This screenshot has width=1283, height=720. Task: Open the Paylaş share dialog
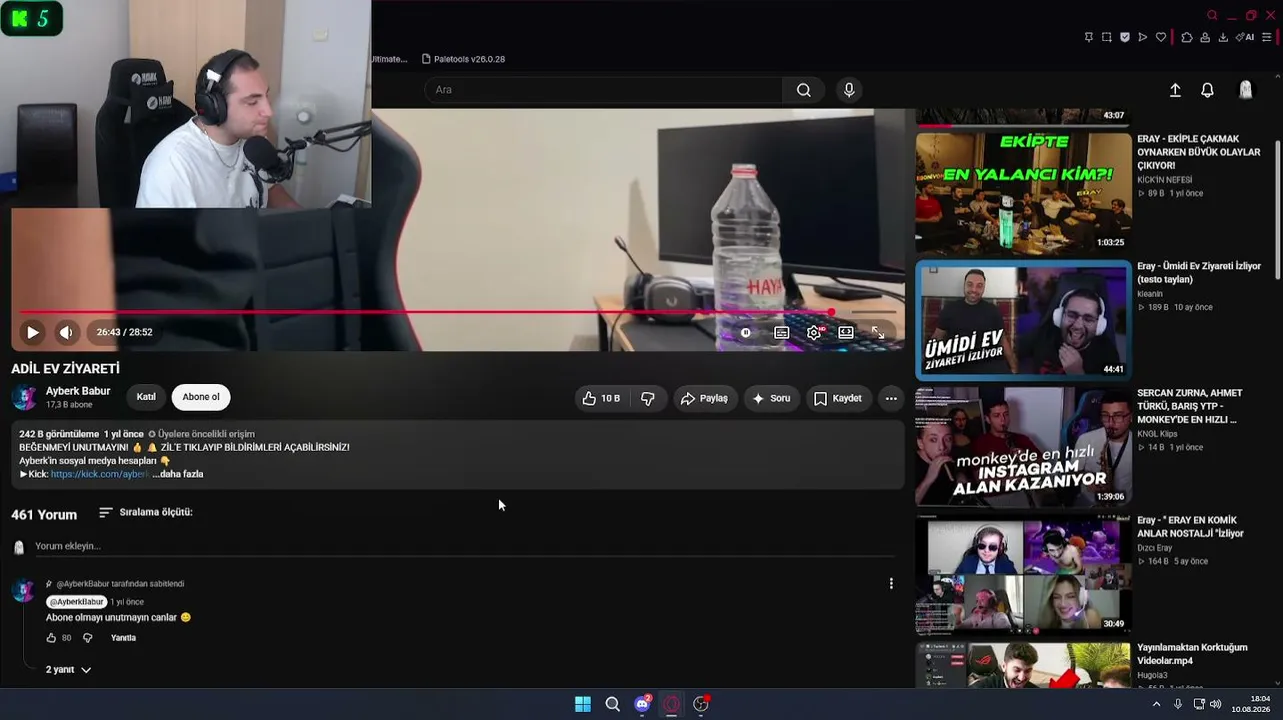click(x=704, y=398)
